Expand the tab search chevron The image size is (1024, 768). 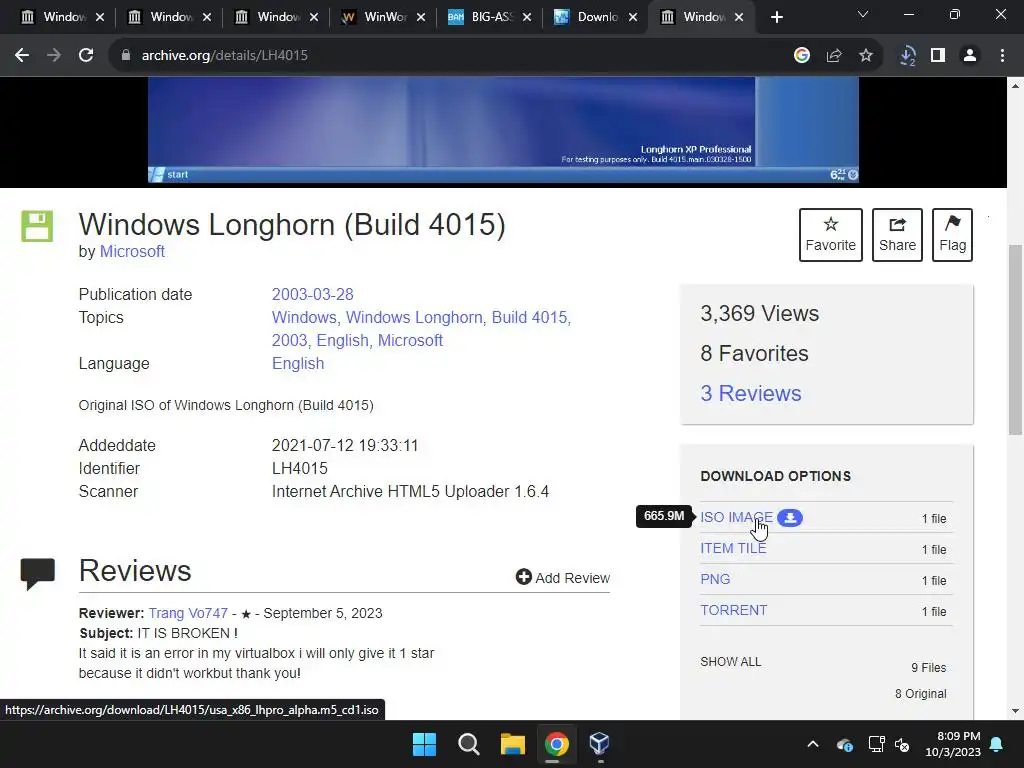coord(863,14)
